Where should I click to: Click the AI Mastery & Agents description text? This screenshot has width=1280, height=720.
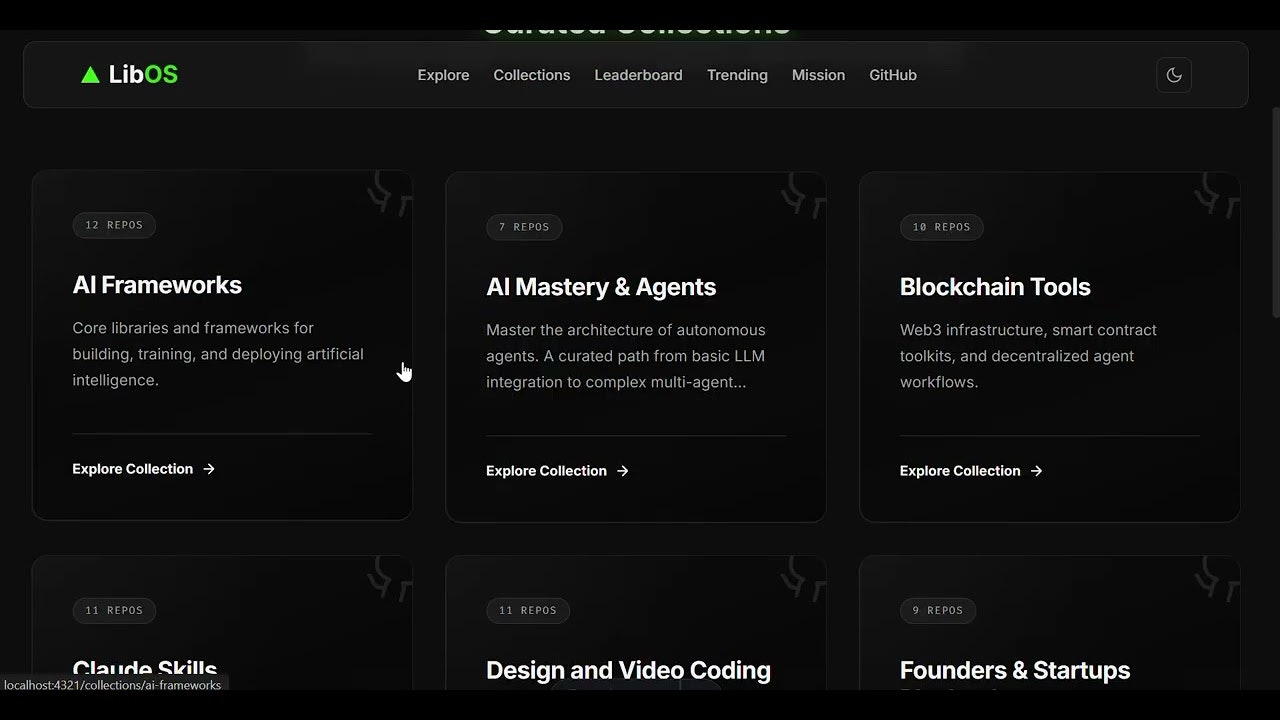626,356
